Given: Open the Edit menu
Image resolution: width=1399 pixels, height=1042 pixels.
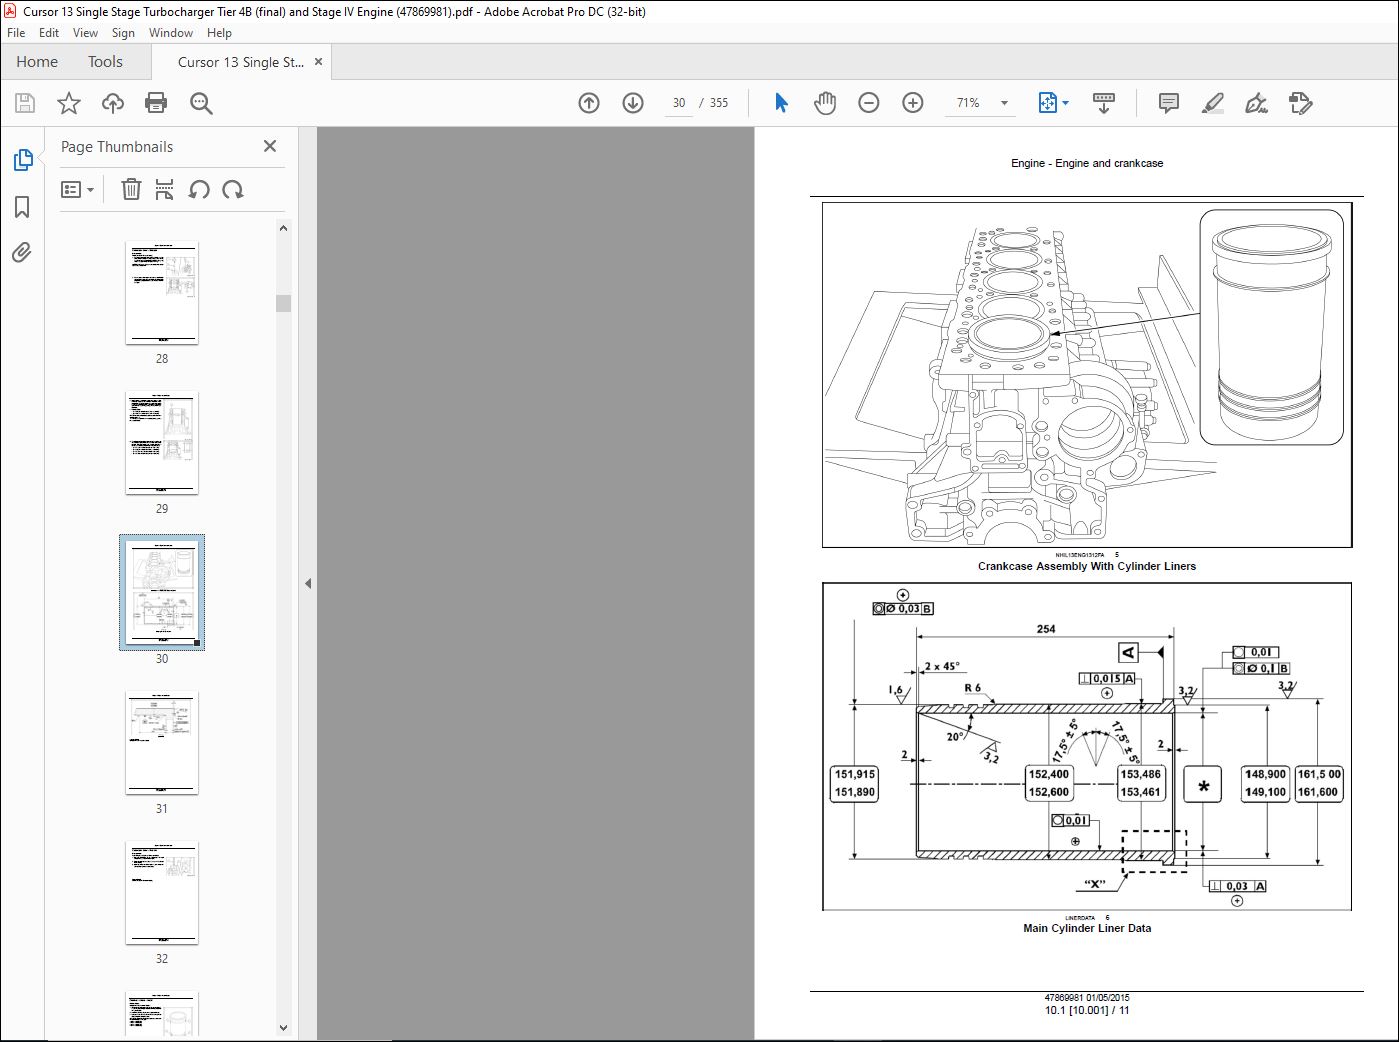Looking at the screenshot, I should (x=49, y=33).
